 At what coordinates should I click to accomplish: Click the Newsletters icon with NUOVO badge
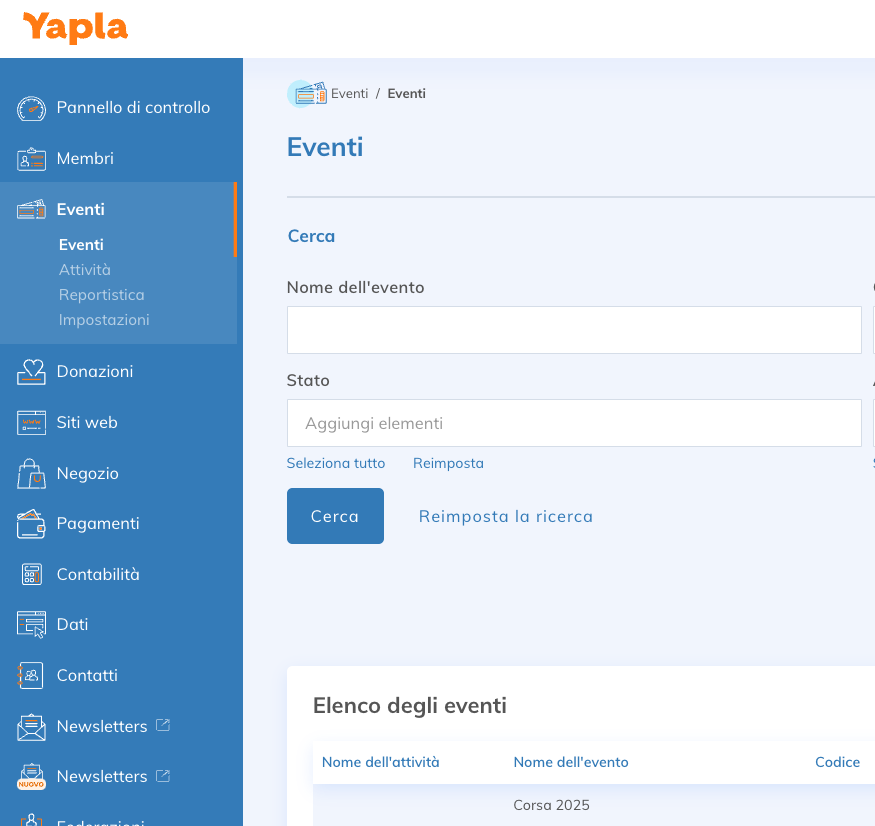(31, 777)
